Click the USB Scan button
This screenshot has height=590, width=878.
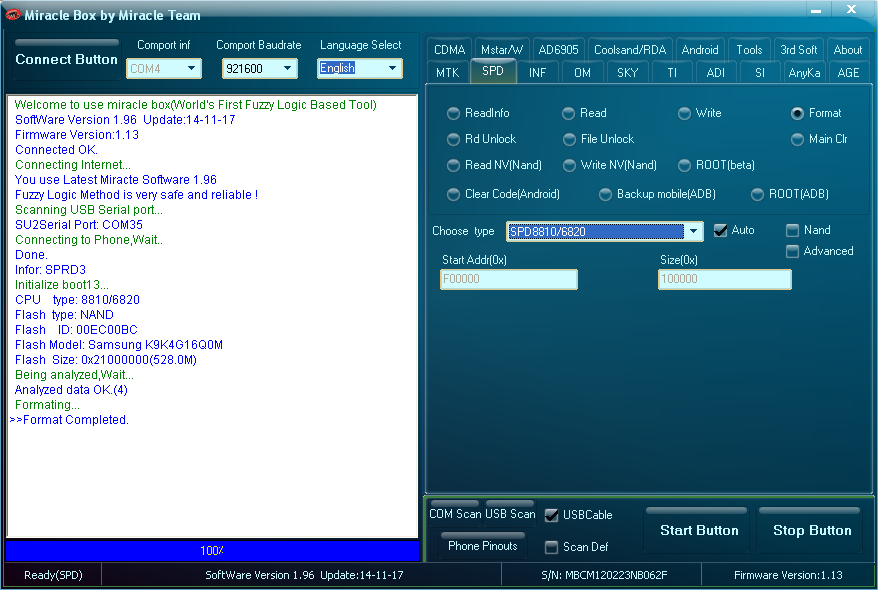510,514
